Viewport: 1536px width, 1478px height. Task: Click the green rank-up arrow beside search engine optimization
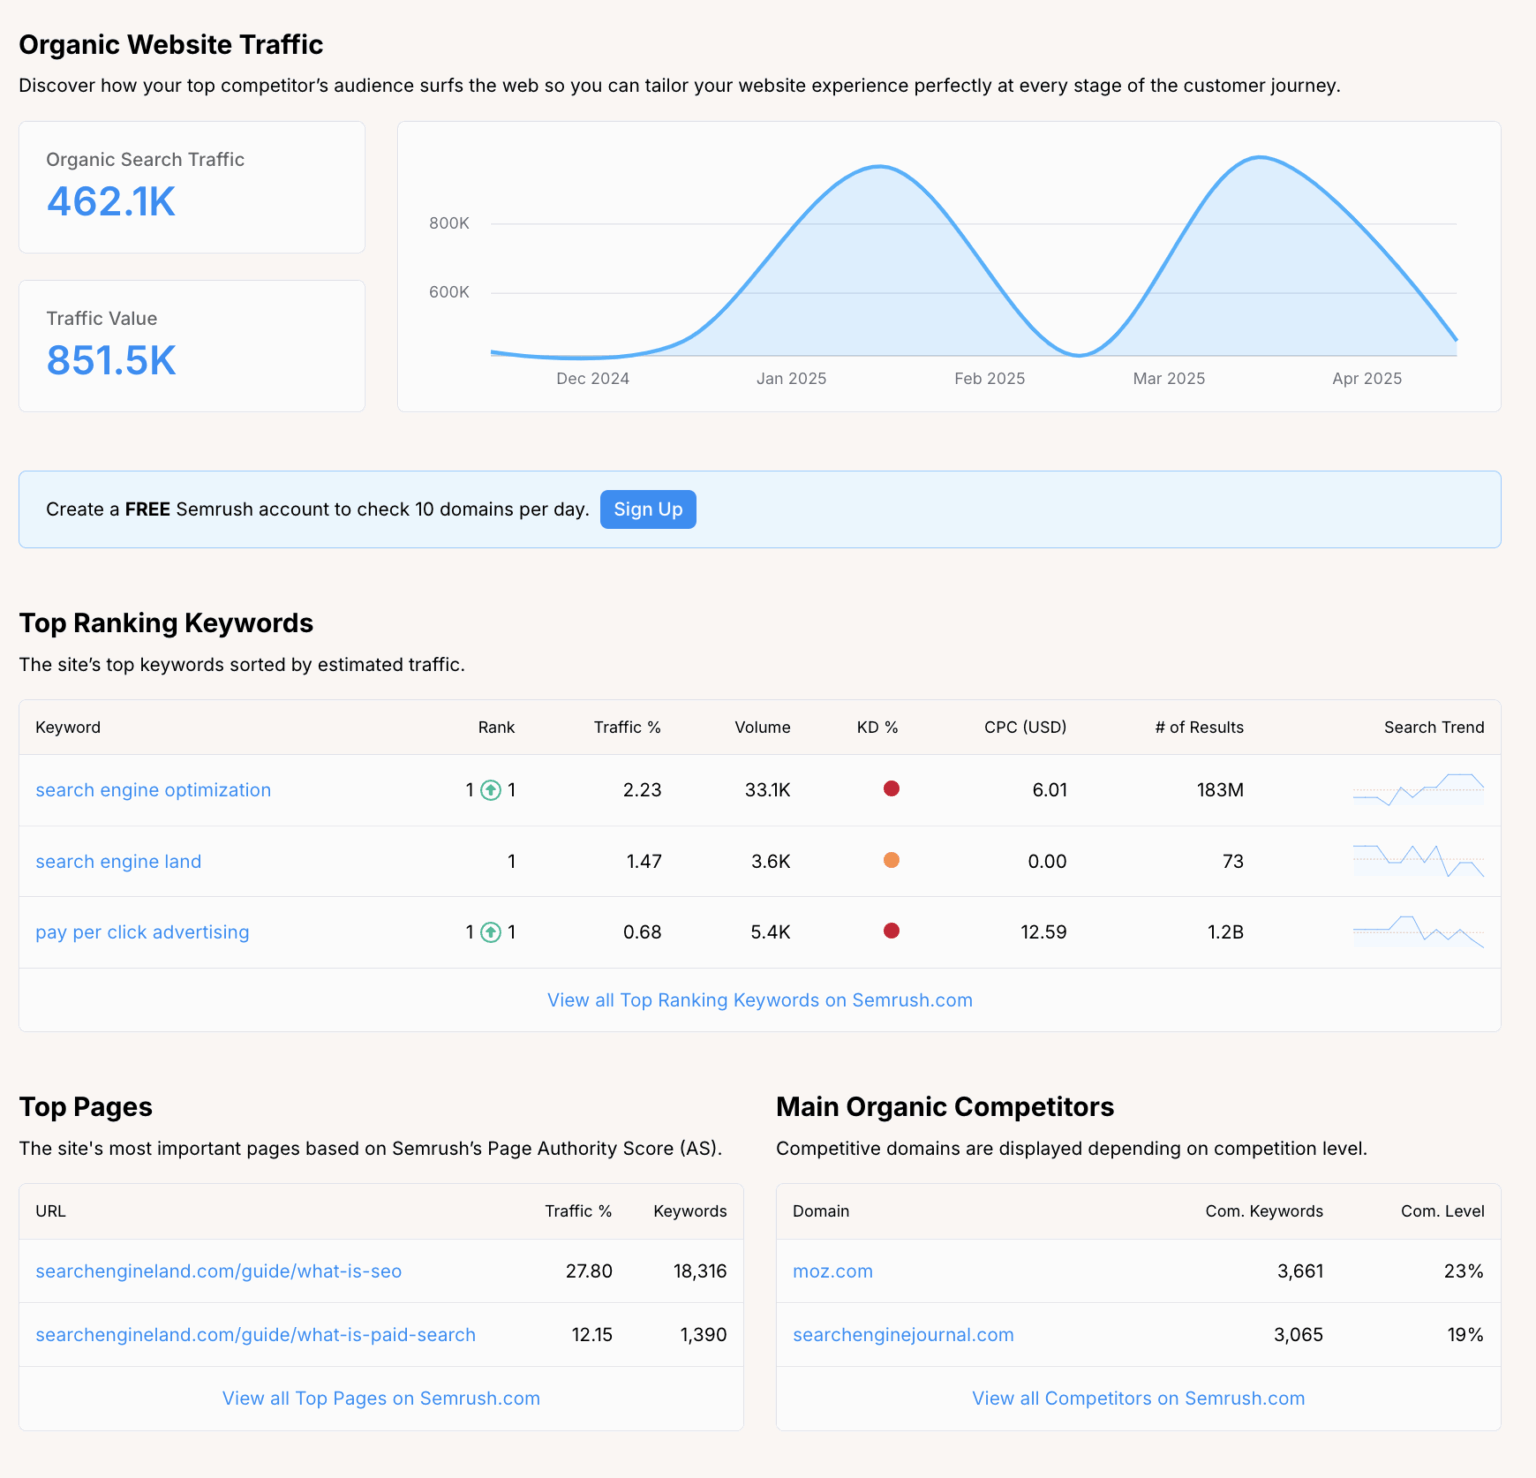[489, 790]
